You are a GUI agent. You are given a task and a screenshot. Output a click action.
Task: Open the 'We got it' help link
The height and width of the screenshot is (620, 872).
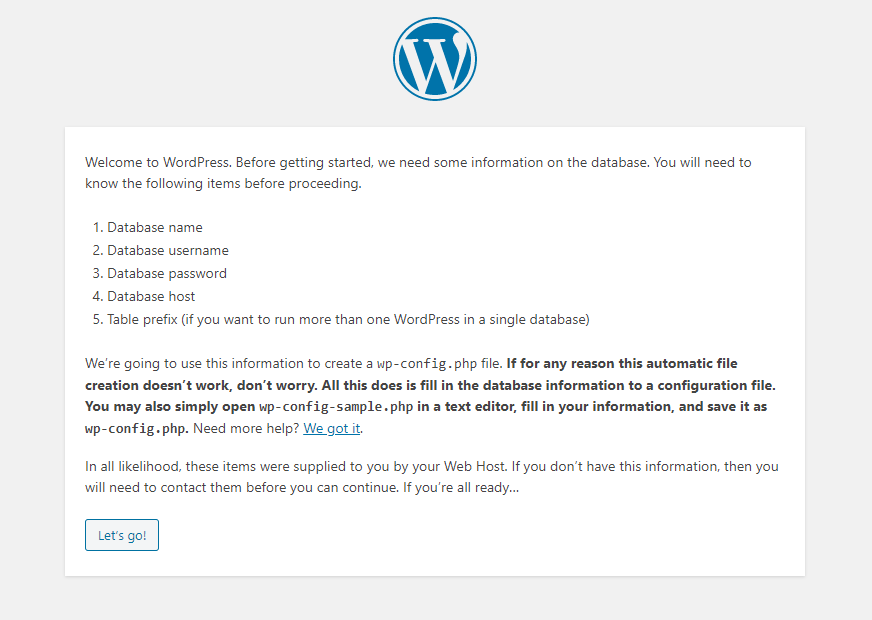[331, 428]
